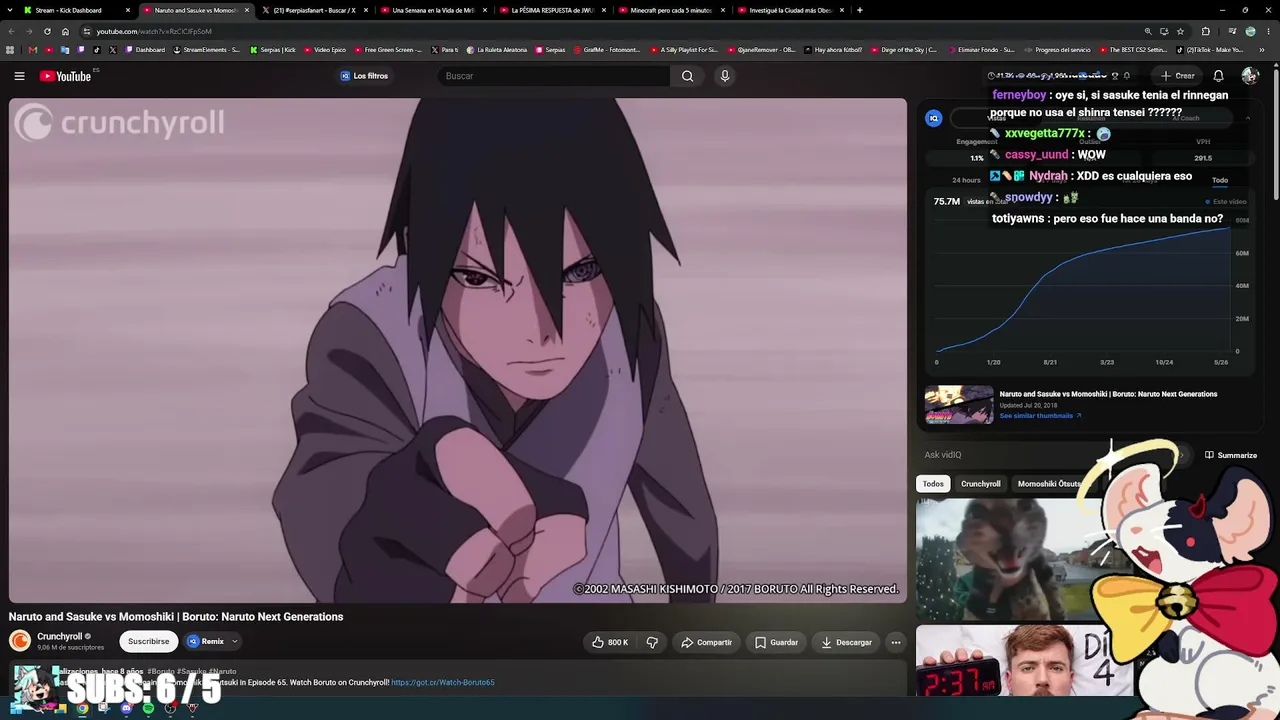Viewport: 1280px width, 720px height.
Task: Switch to the #serpiasfanart X tab
Action: 315,10
